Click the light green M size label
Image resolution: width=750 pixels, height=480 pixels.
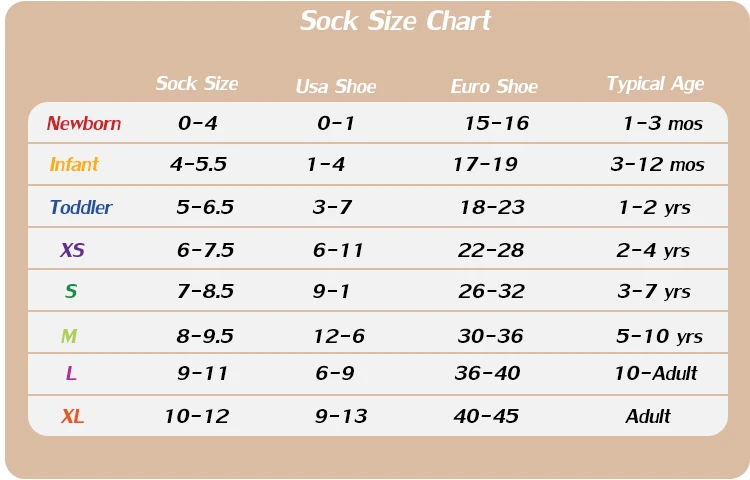69,336
